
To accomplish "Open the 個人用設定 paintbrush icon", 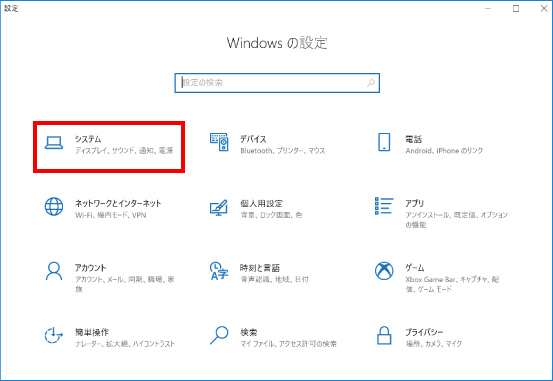I will pyautogui.click(x=219, y=207).
